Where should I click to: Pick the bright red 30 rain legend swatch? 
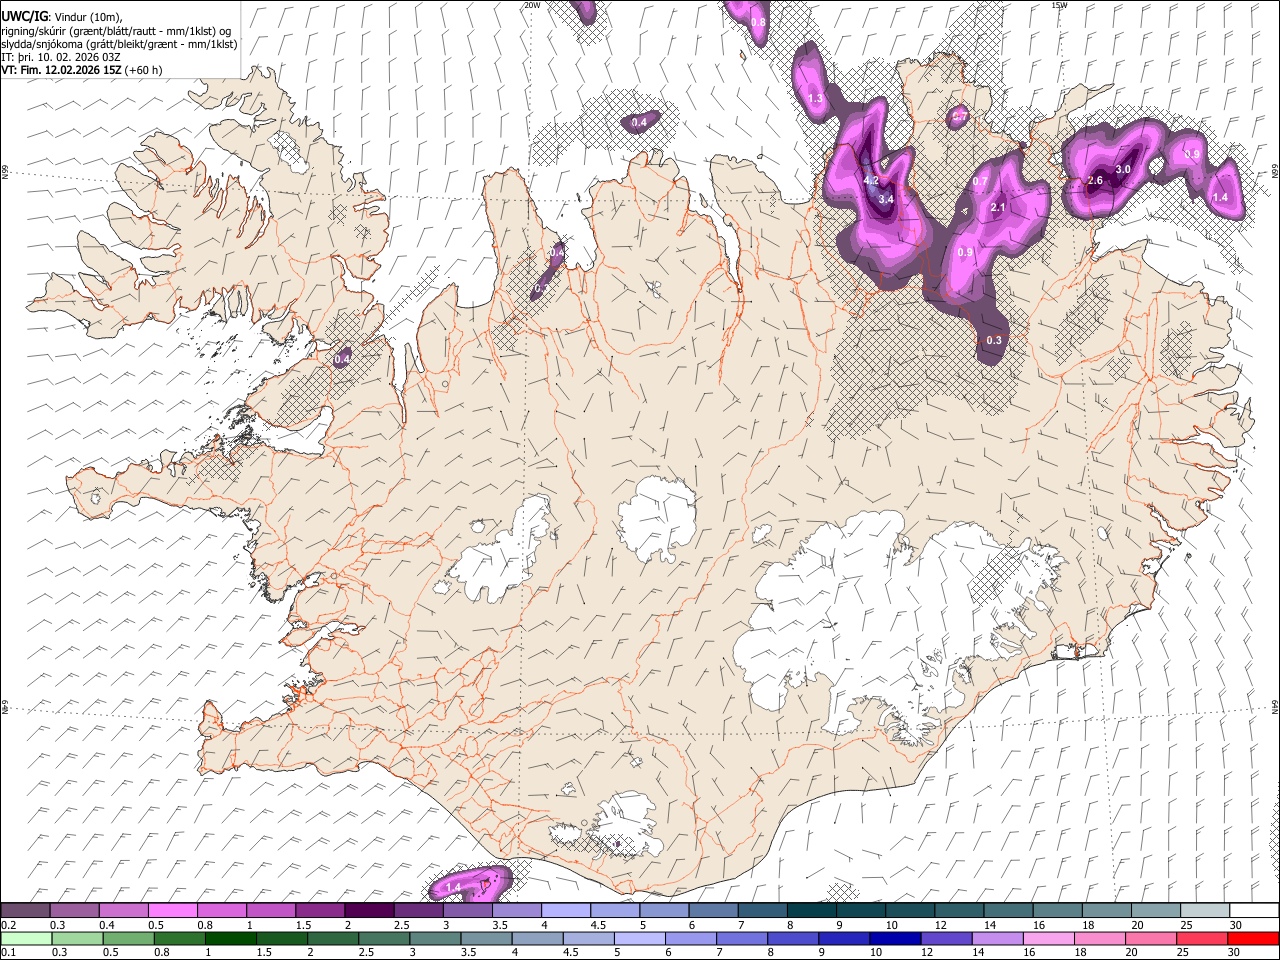point(1253,938)
